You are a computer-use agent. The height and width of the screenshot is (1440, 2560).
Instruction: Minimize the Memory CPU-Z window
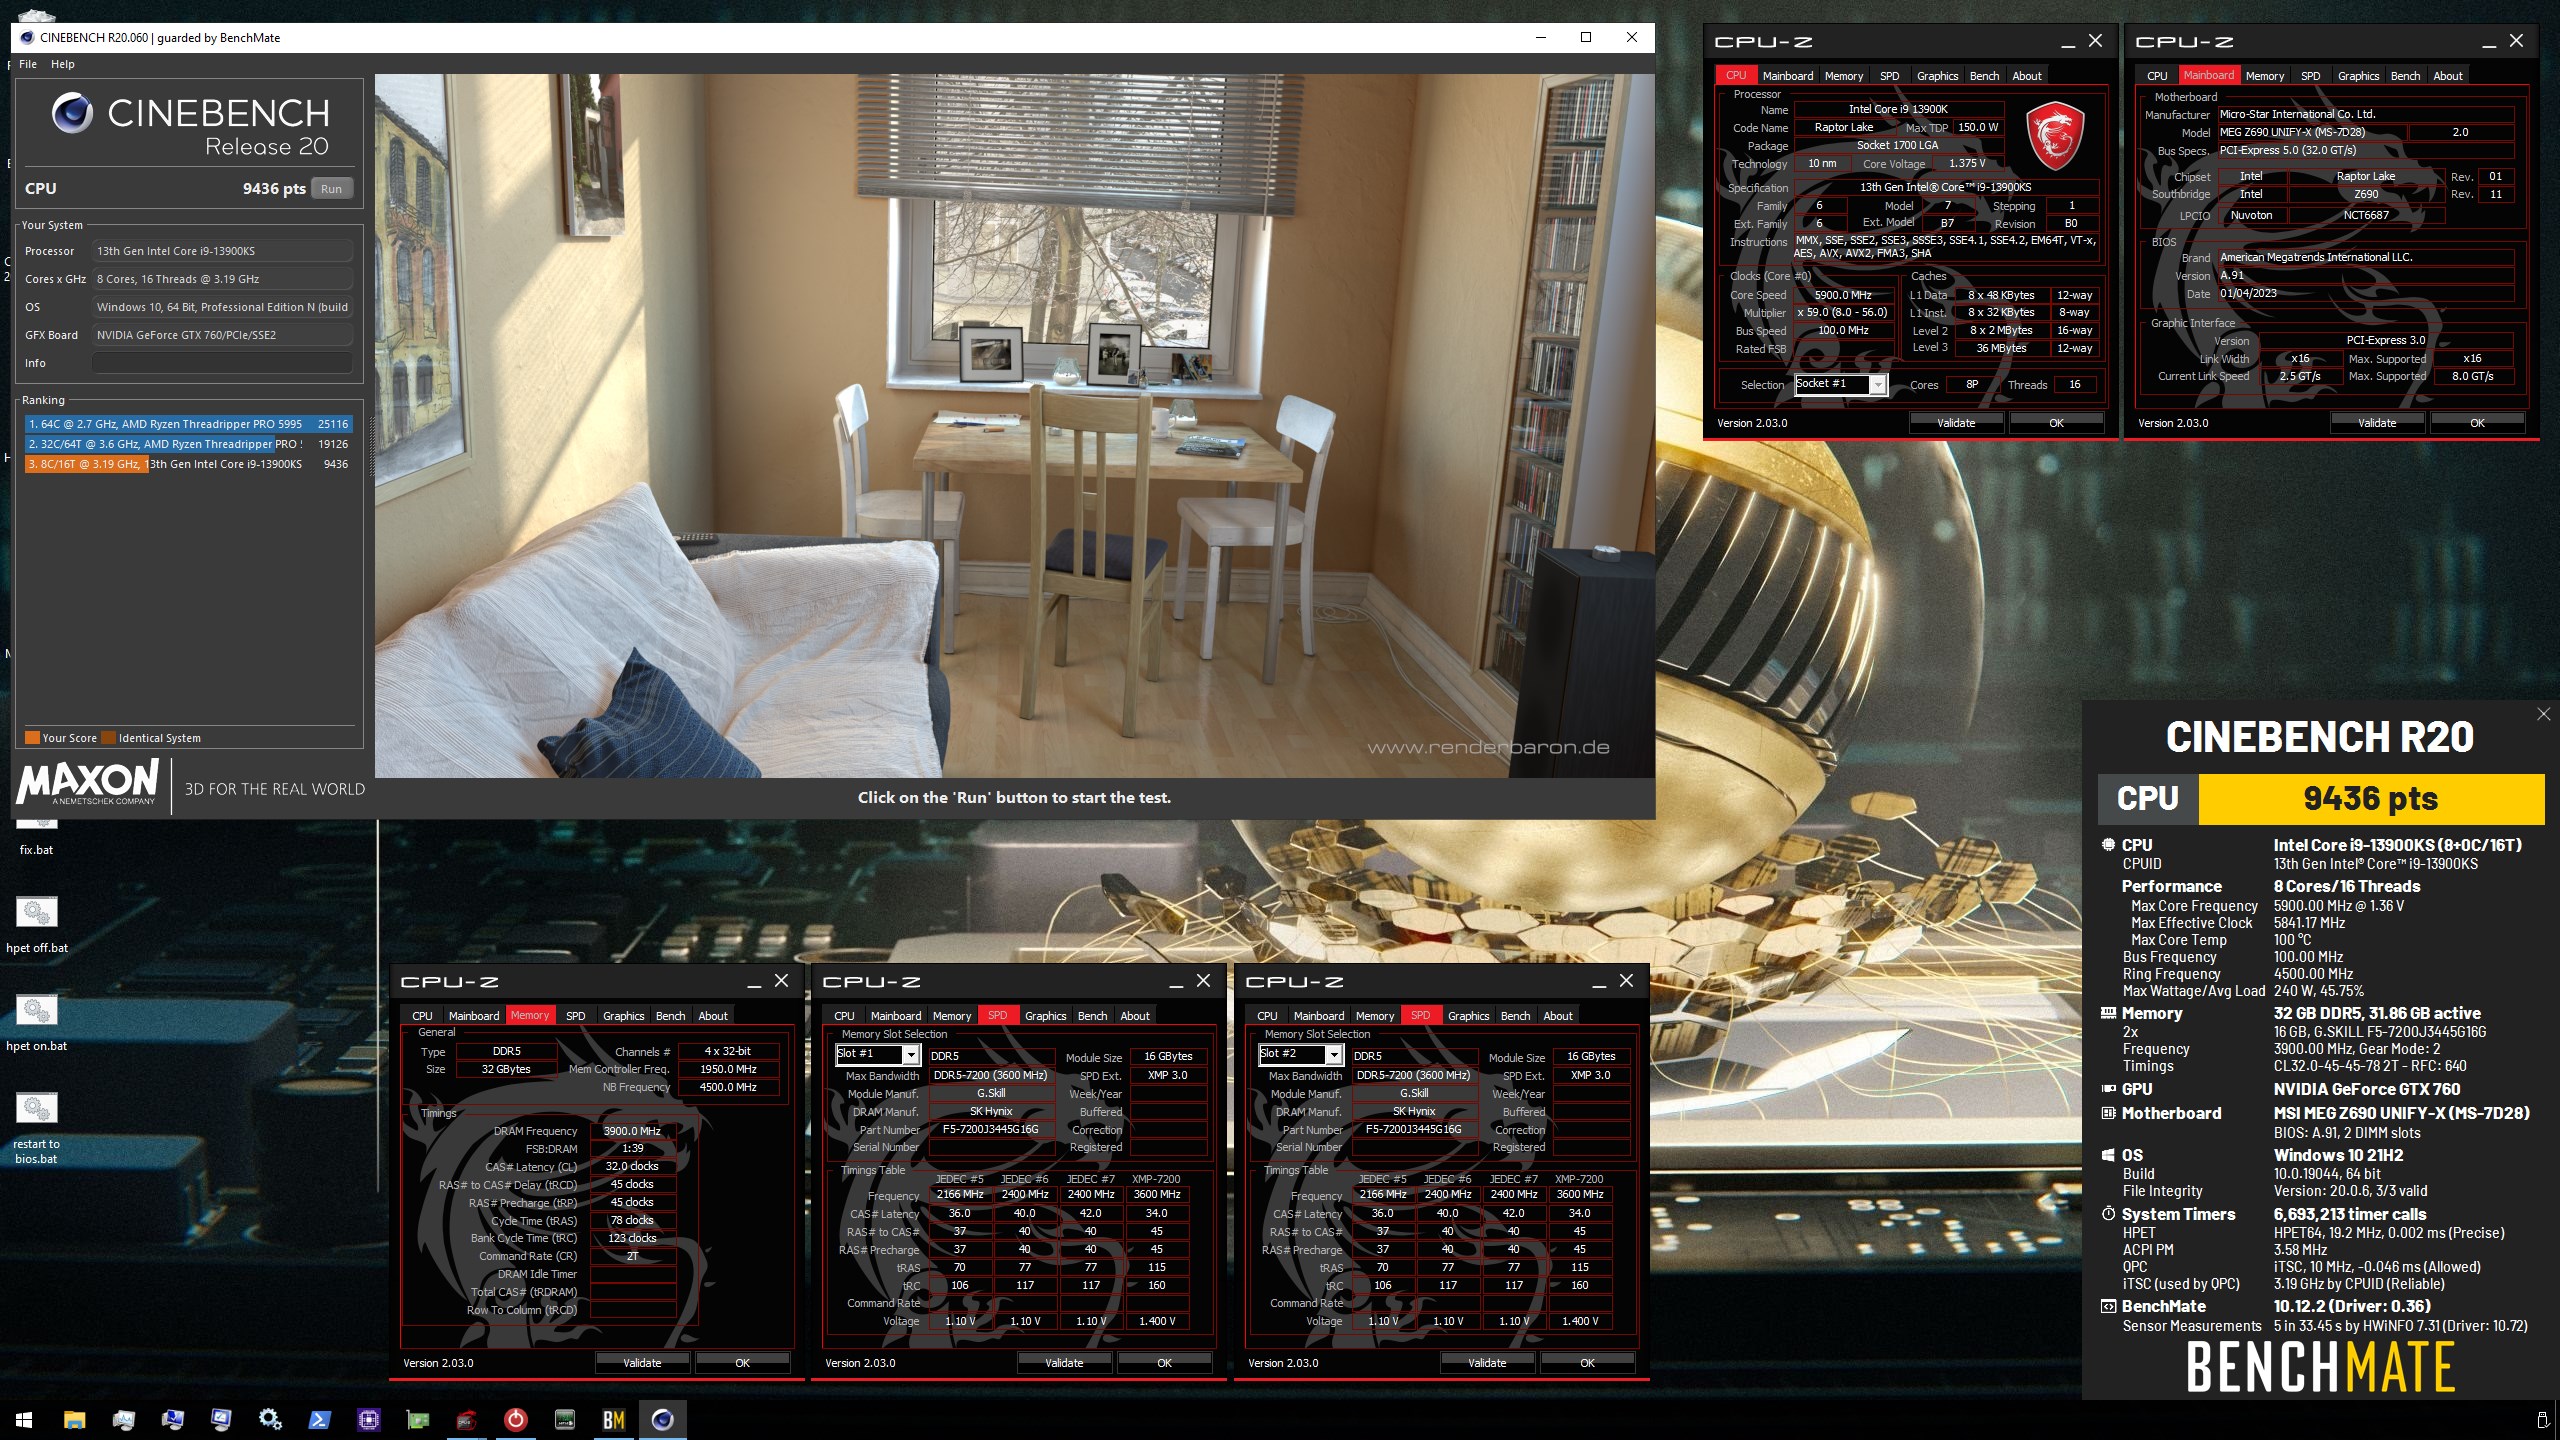[x=755, y=982]
